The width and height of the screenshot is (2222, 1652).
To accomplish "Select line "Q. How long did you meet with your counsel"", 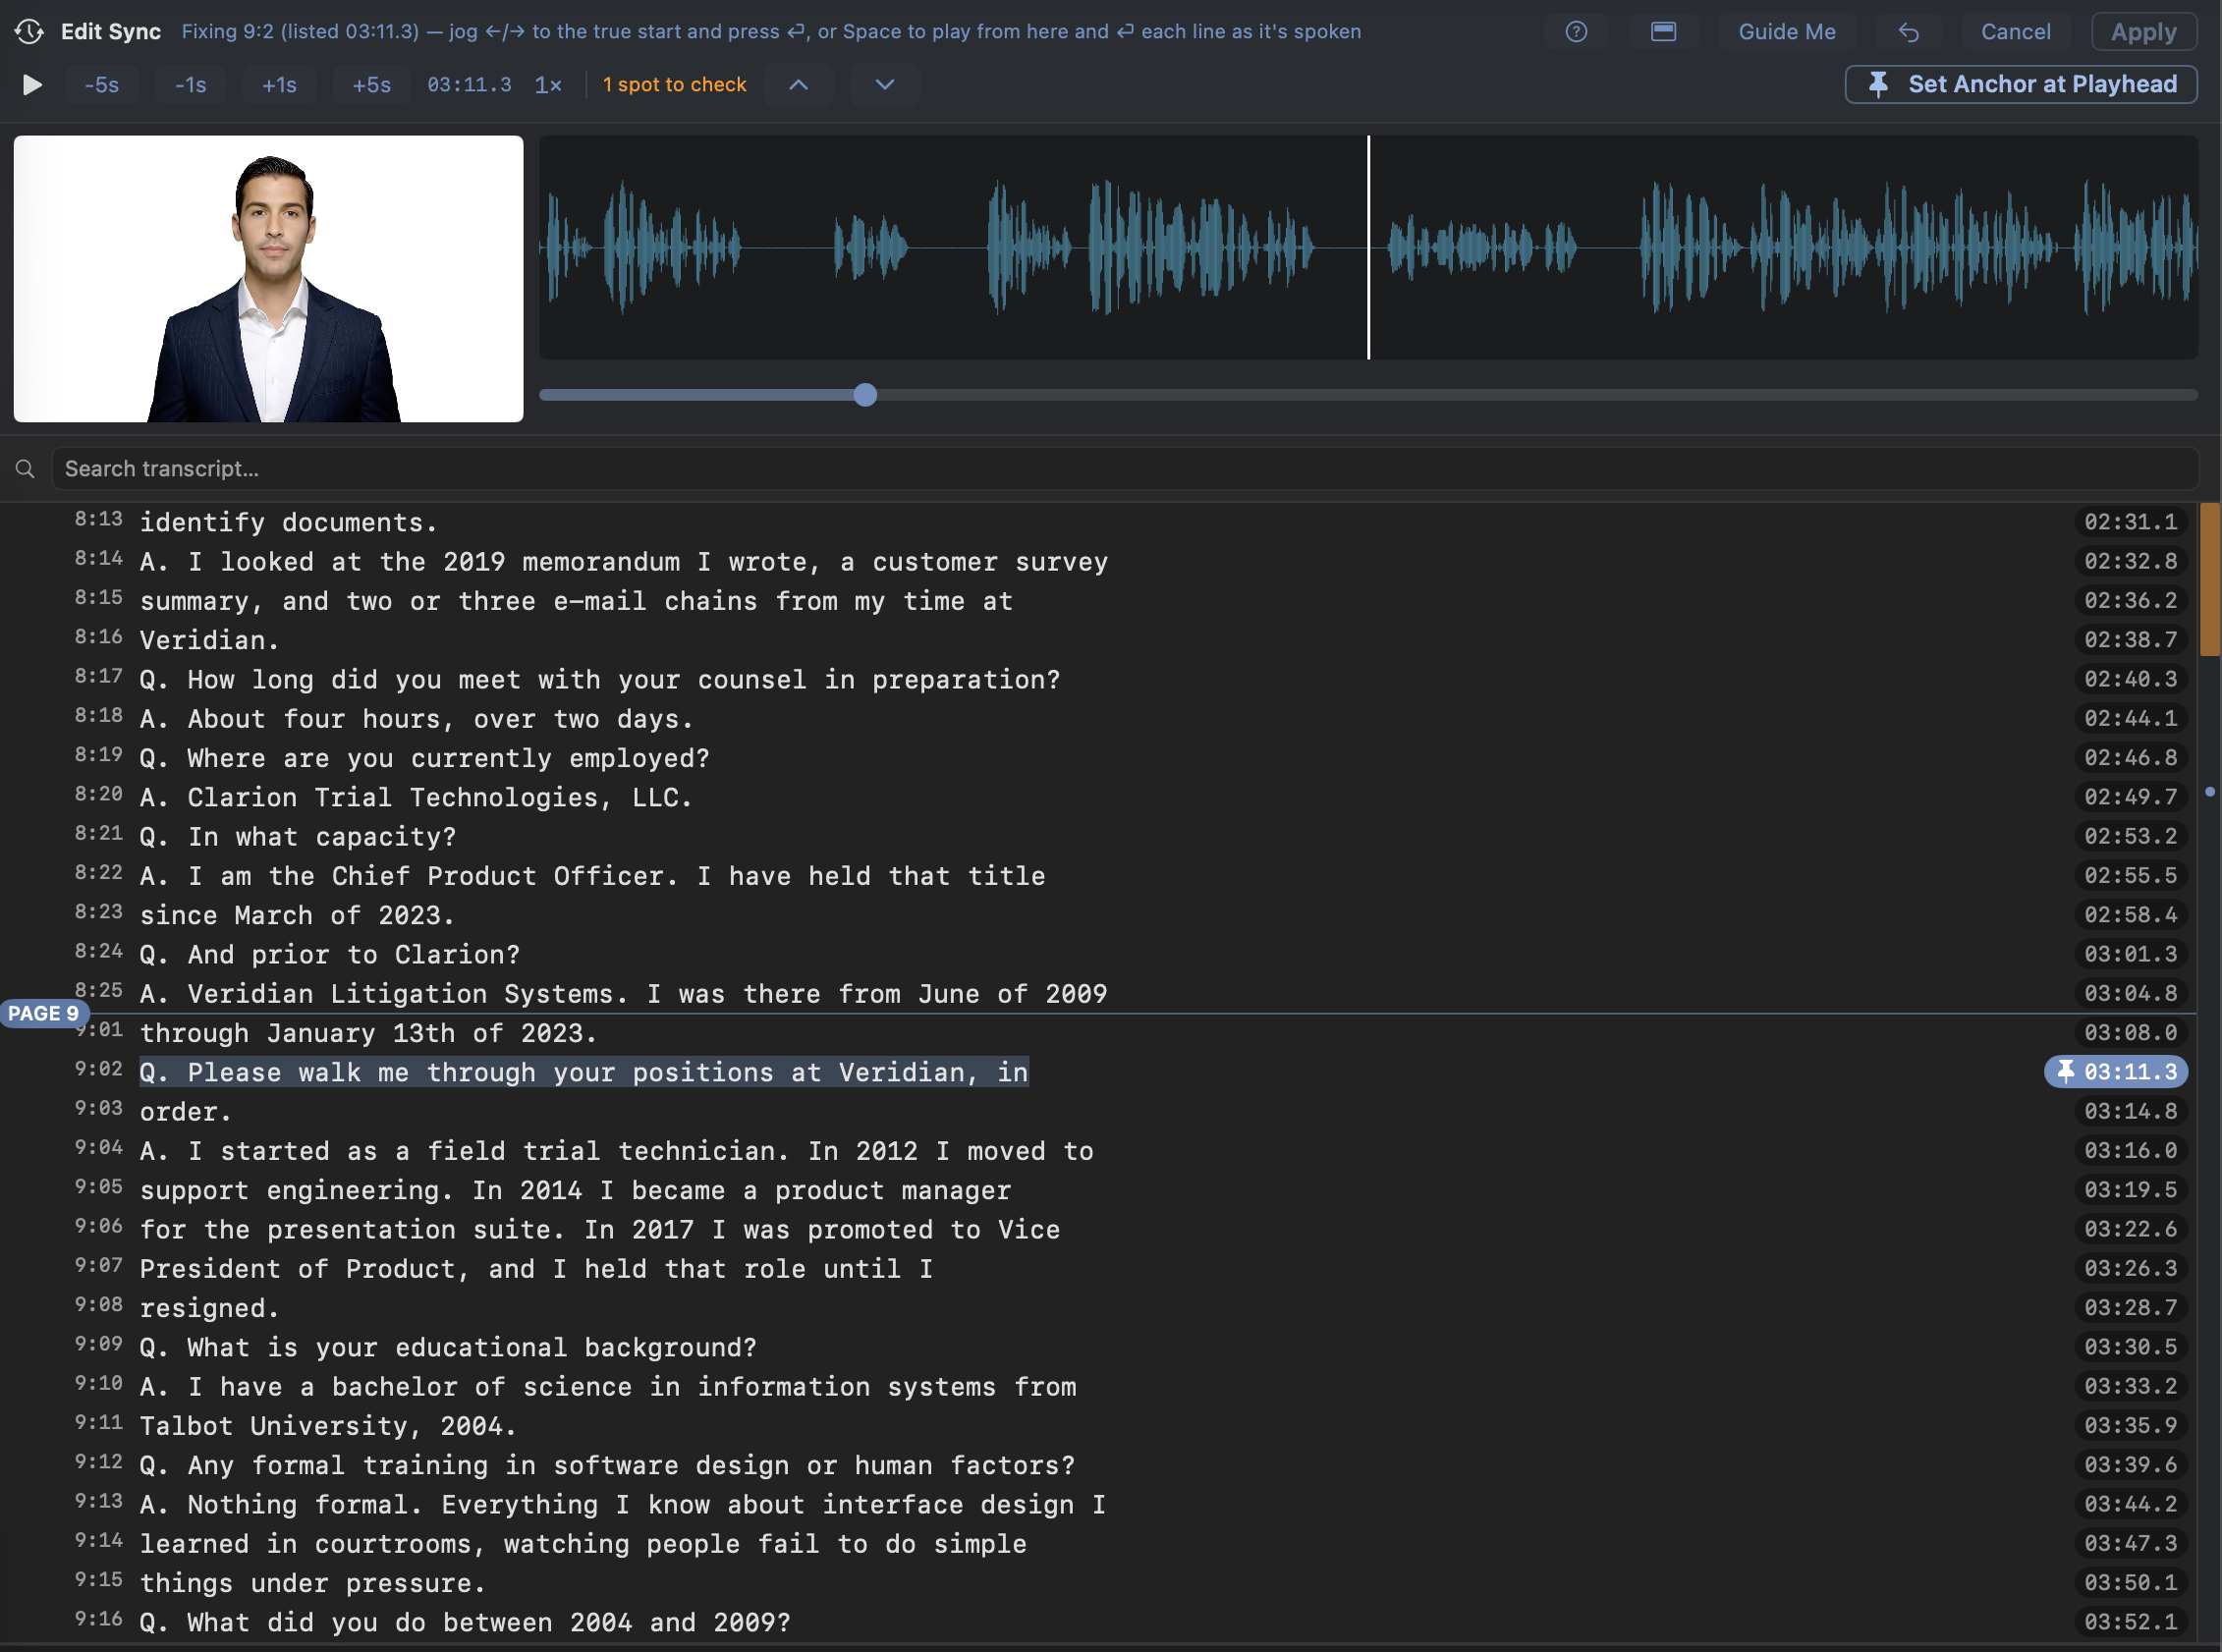I will pyautogui.click(x=599, y=680).
